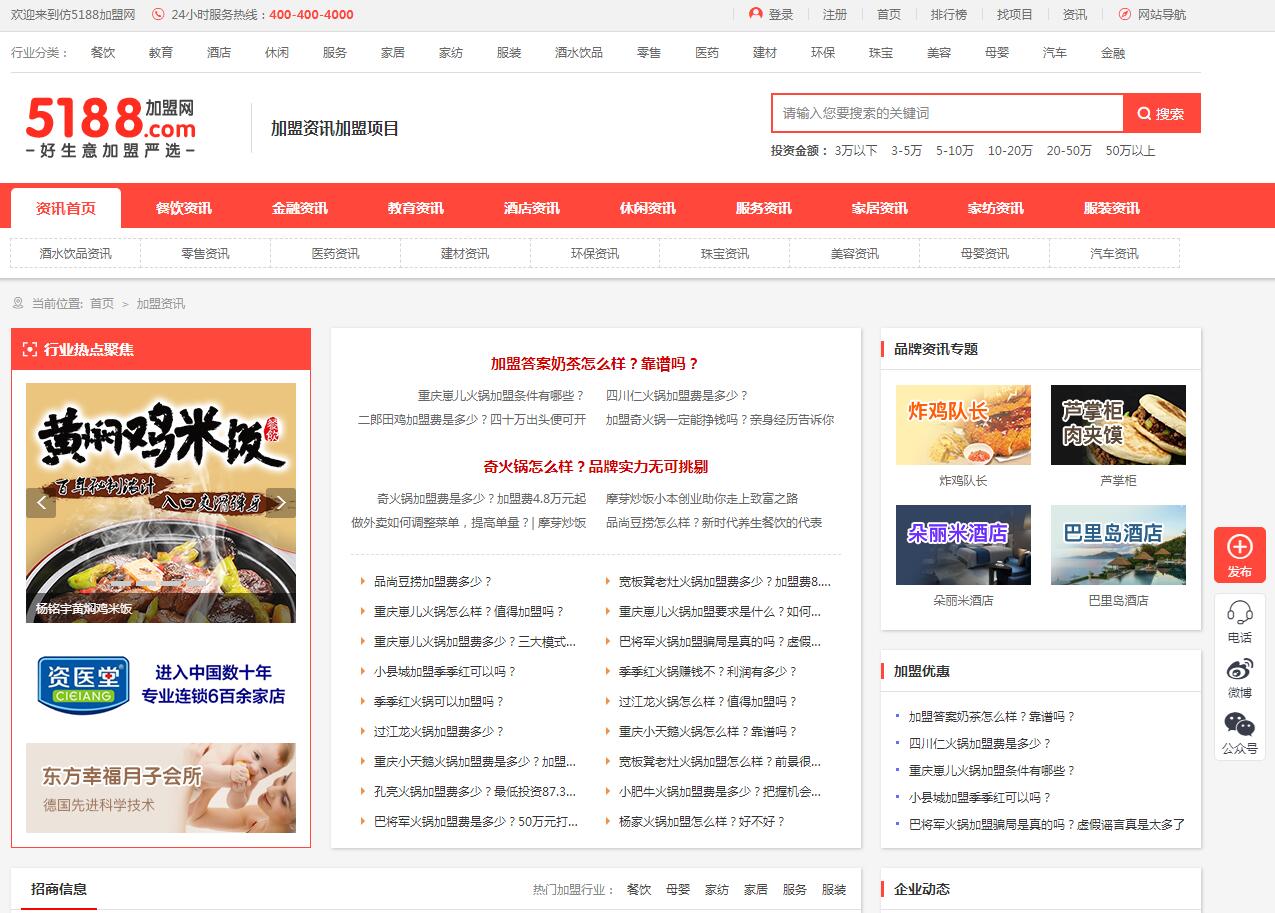Open the 酒水饮品资讯 section

[x=75, y=254]
